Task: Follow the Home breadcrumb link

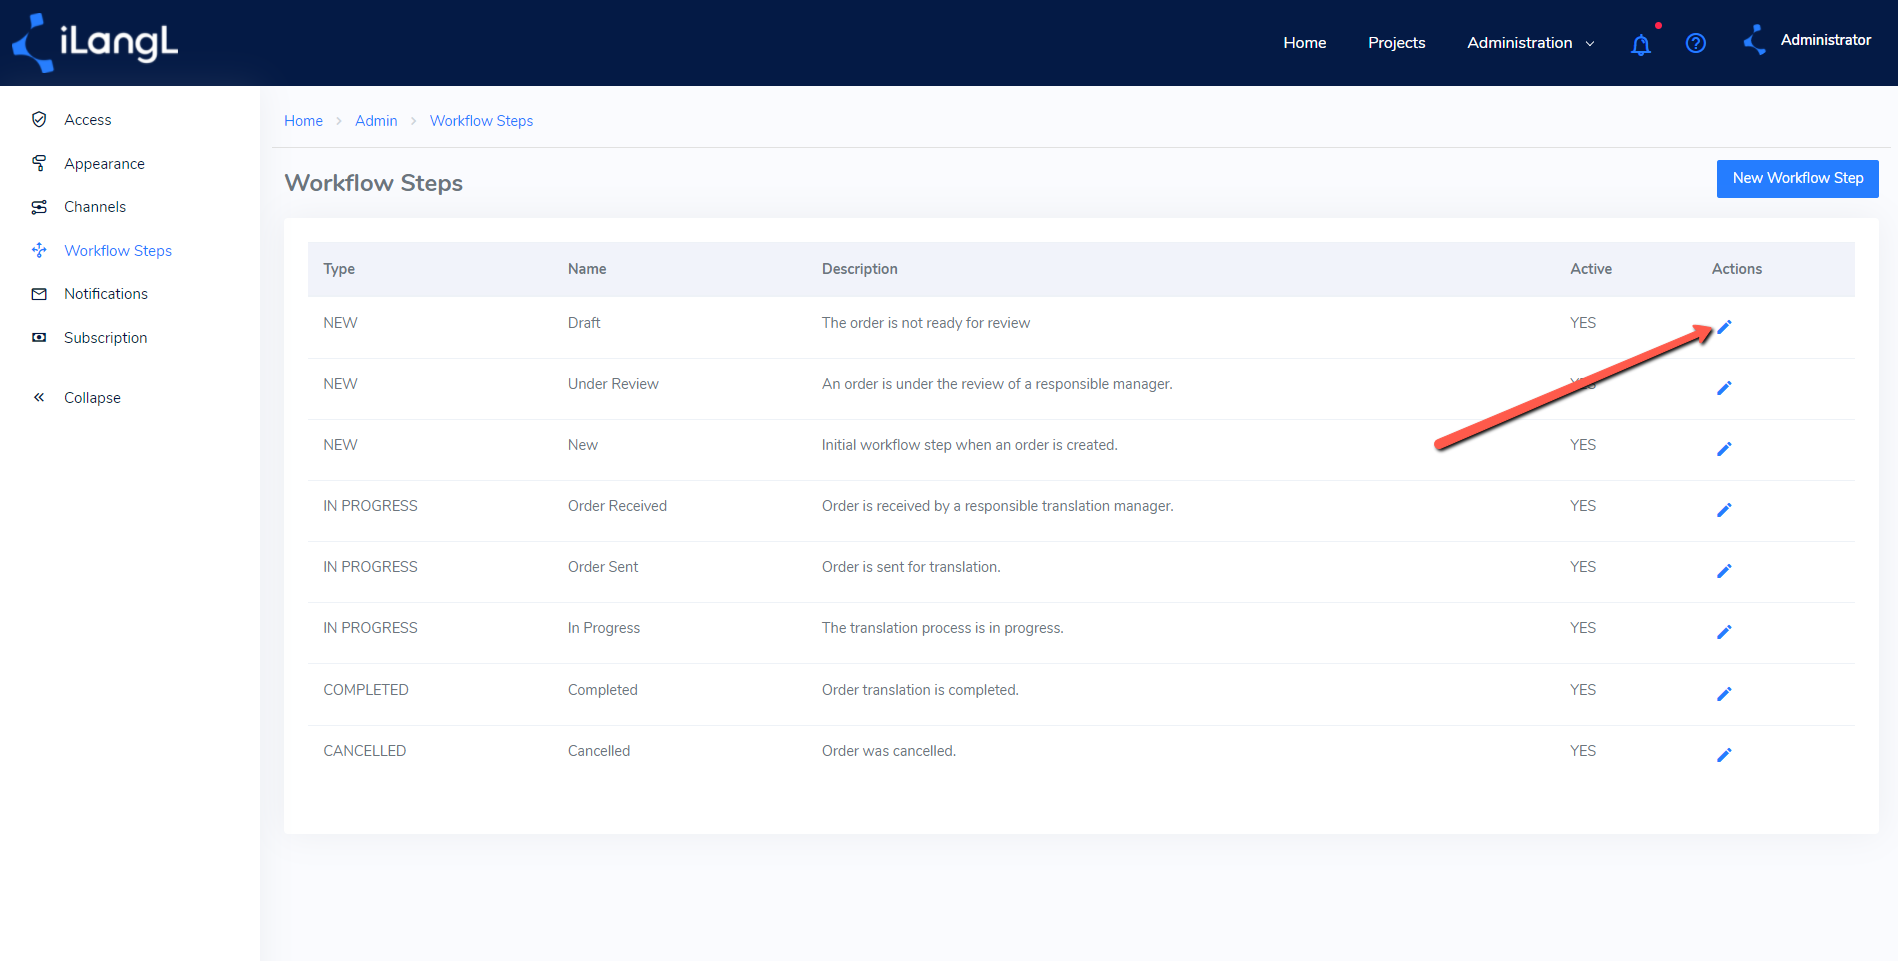Action: click(x=303, y=121)
